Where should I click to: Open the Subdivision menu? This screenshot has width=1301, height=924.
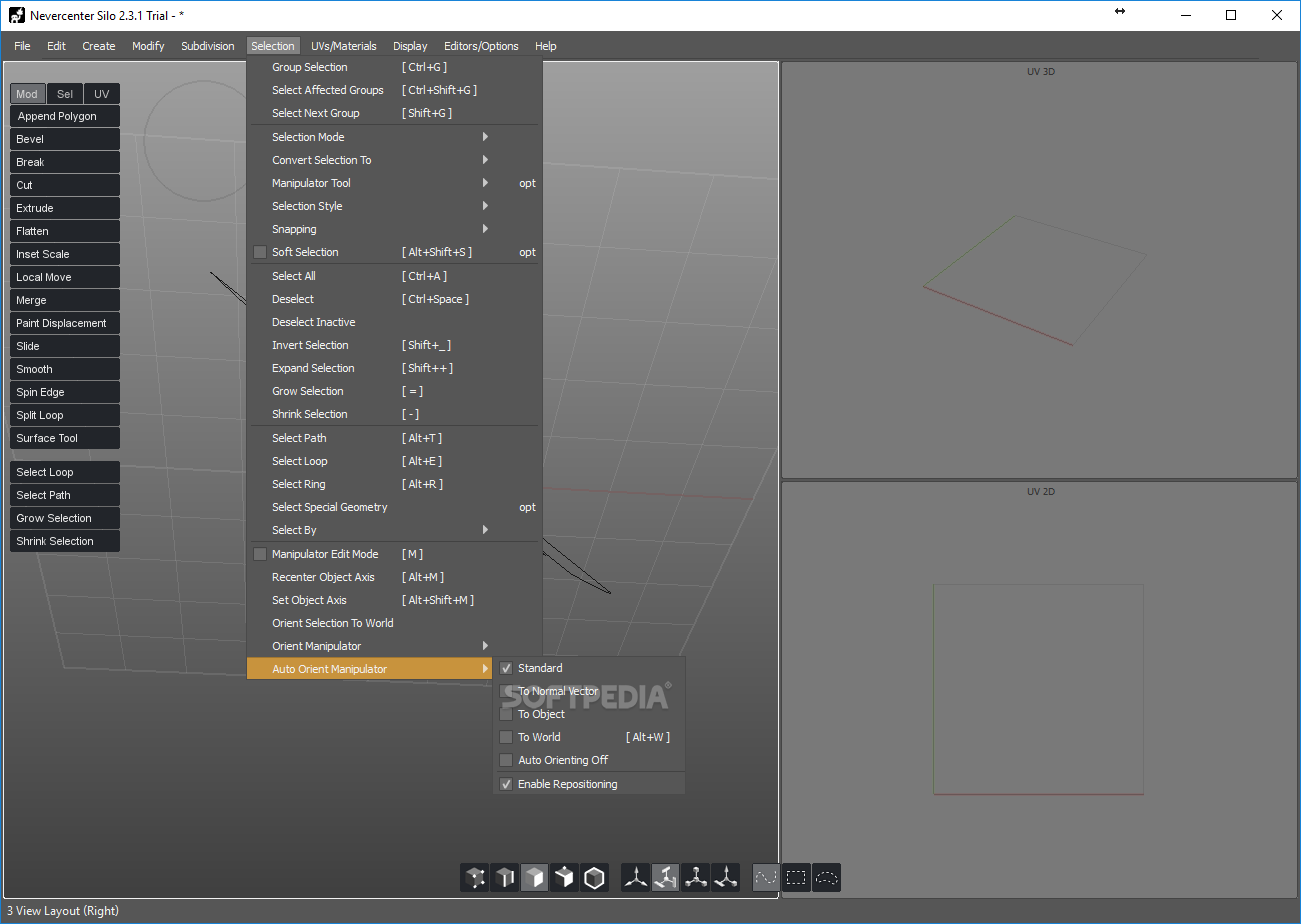(208, 46)
